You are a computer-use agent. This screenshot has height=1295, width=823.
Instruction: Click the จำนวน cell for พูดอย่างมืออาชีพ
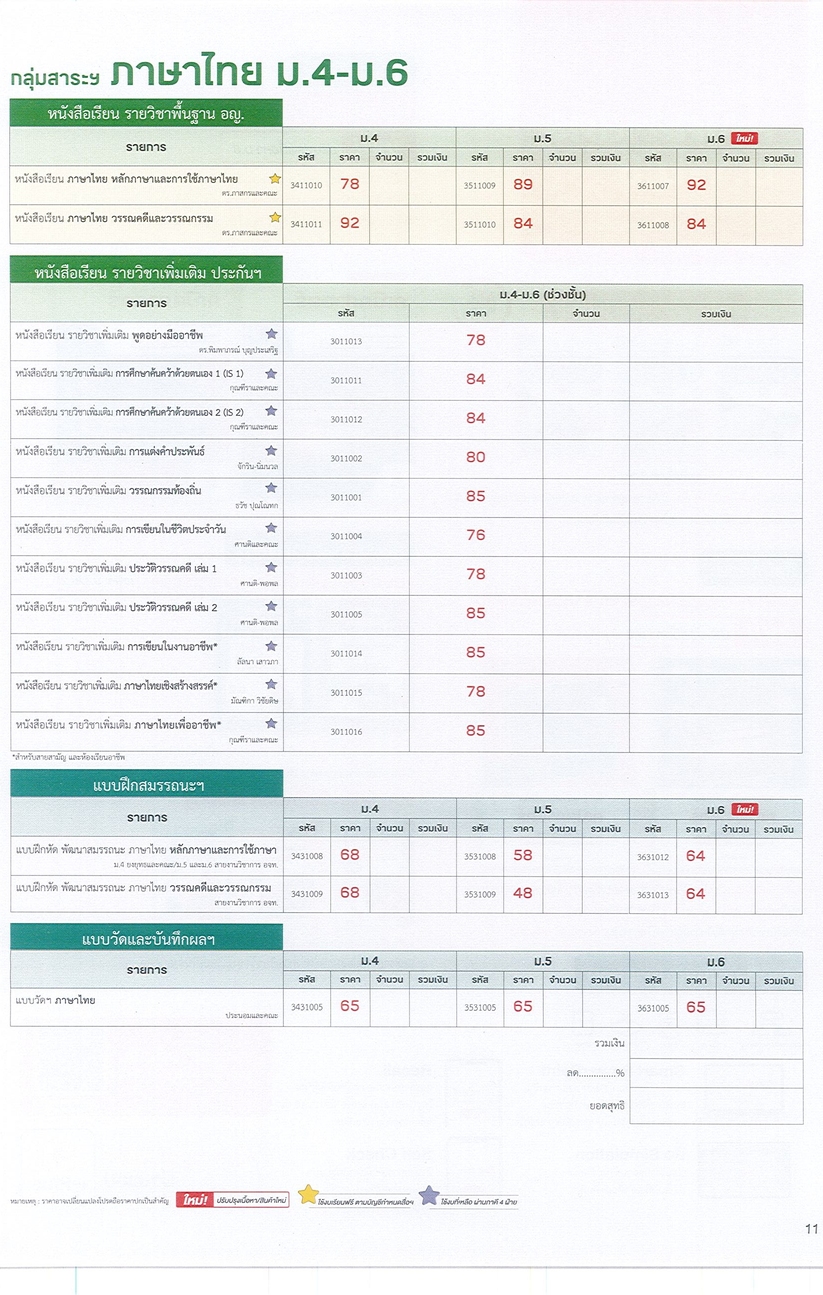click(585, 342)
